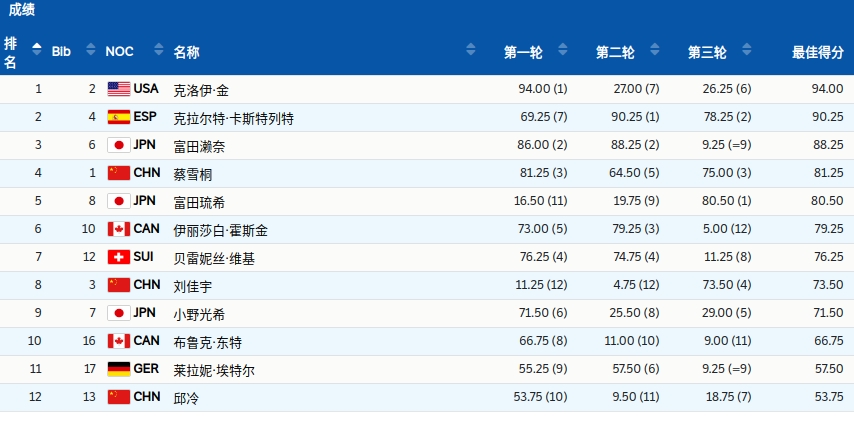Select row of 刘佳宇

click(x=427, y=285)
